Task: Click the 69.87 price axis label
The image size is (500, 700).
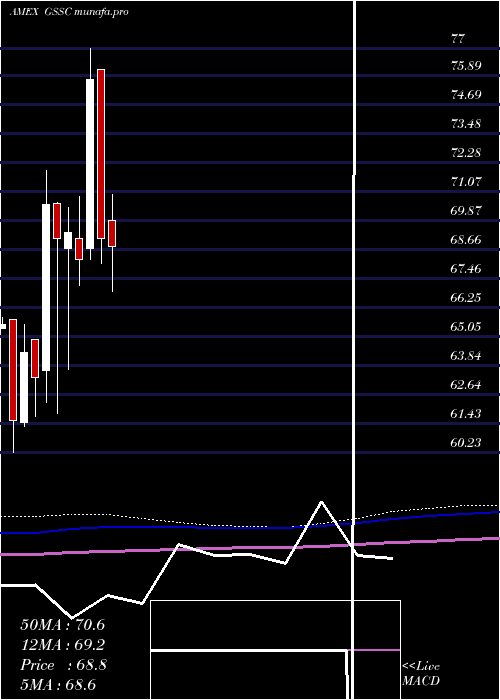Action: [x=466, y=210]
